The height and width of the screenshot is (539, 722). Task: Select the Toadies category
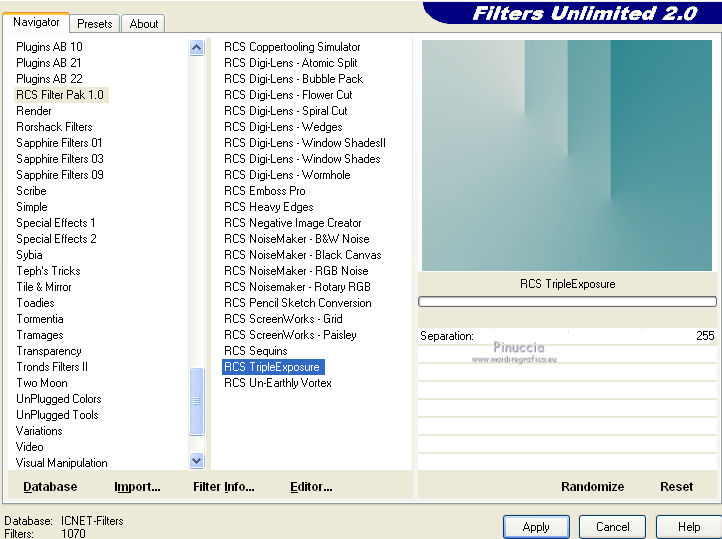point(35,303)
